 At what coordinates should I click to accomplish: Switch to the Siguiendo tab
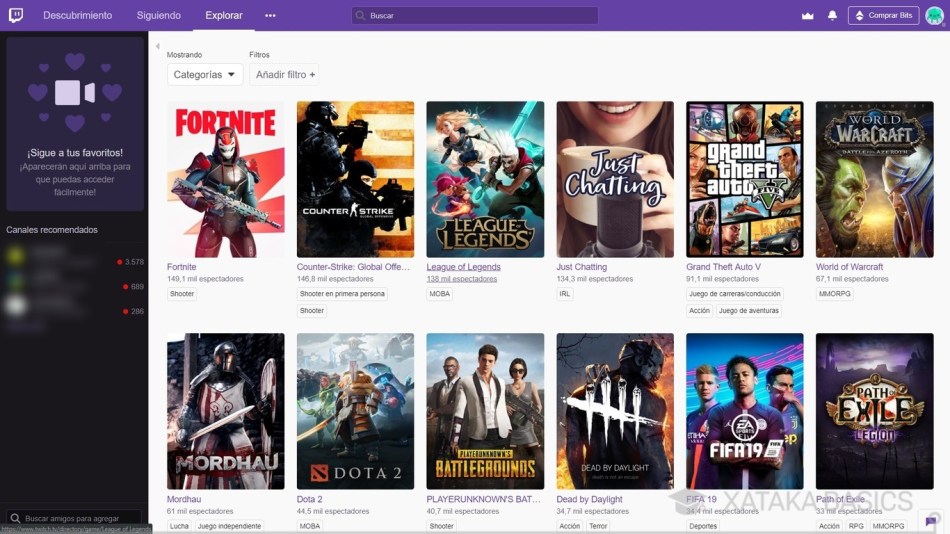pyautogui.click(x=159, y=16)
